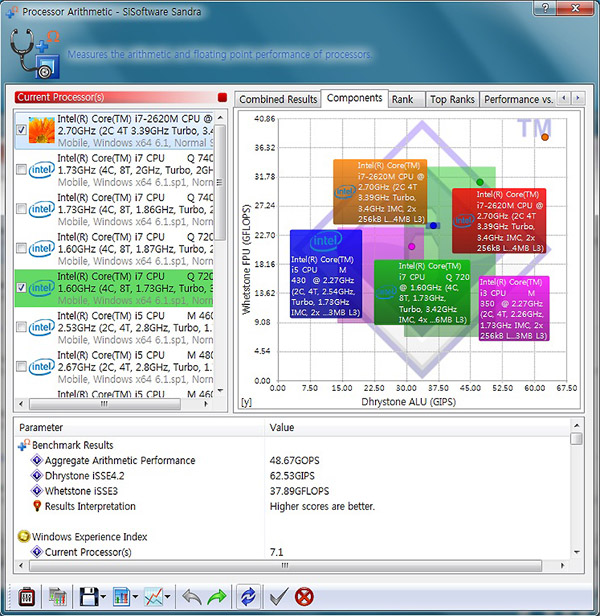600x616 pixels.
Task: Click the Dhrystone iSSE4.2 diamond icon
Action: (37, 475)
